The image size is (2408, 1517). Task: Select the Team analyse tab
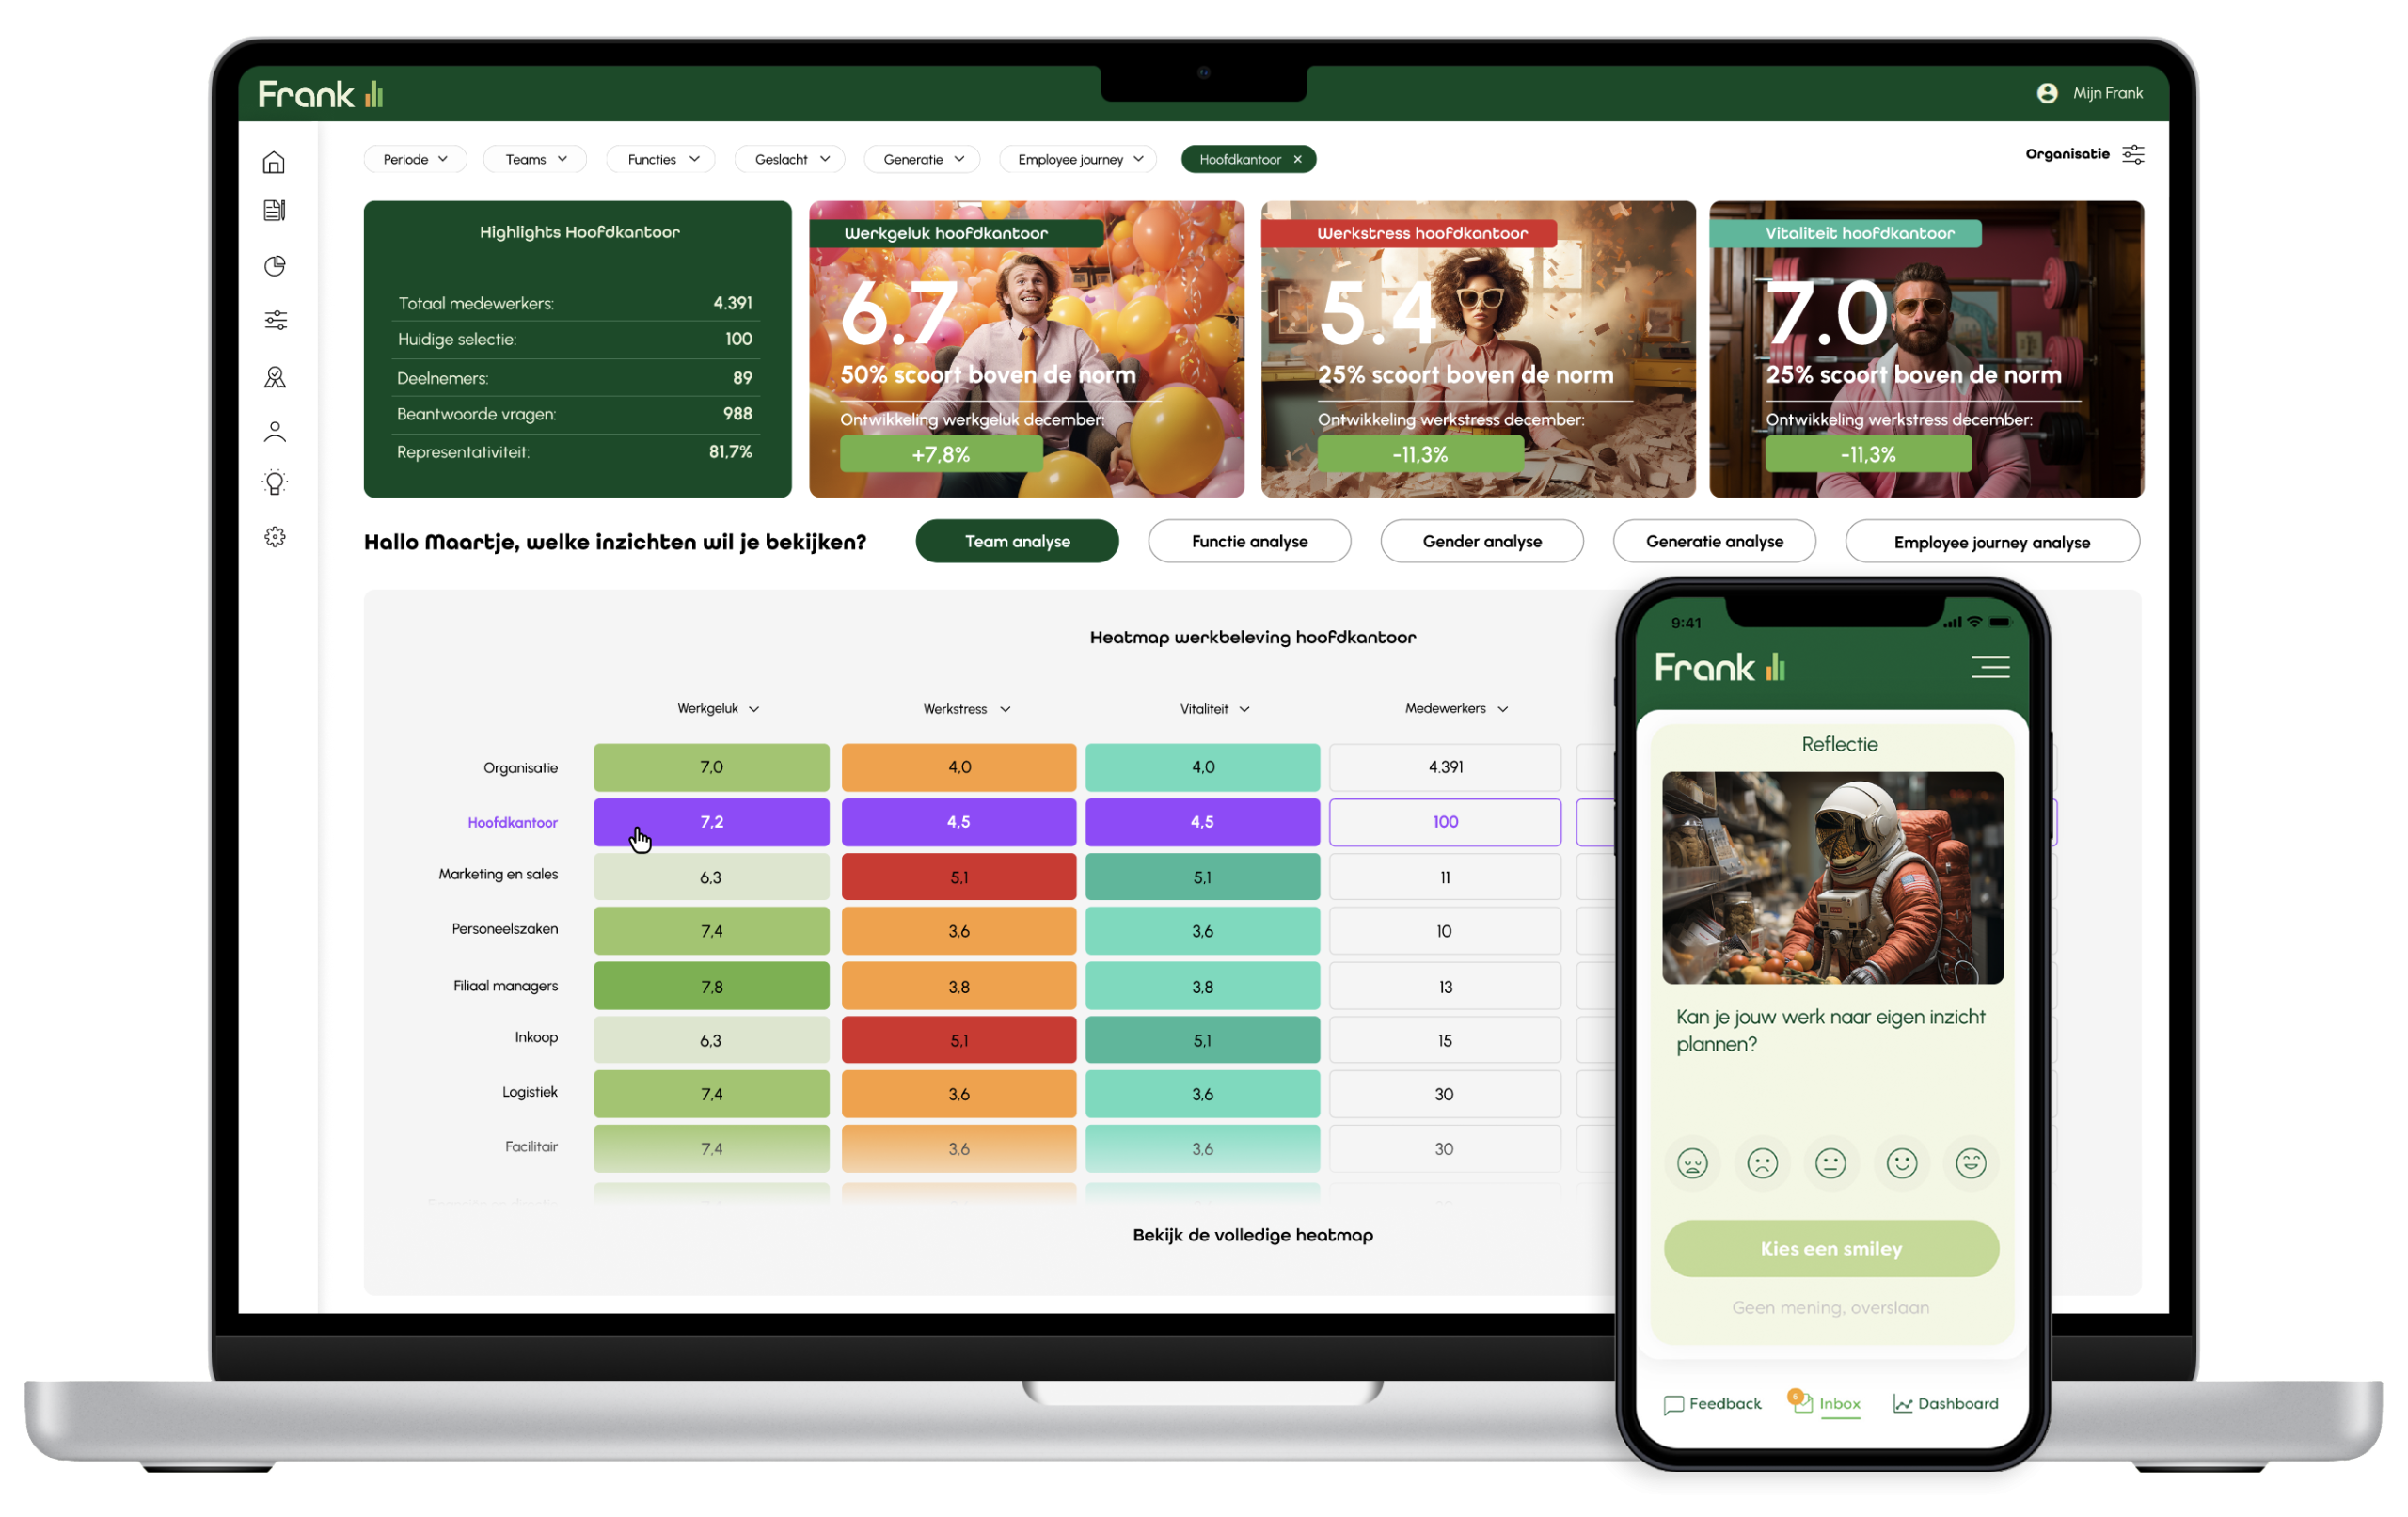click(x=1019, y=540)
